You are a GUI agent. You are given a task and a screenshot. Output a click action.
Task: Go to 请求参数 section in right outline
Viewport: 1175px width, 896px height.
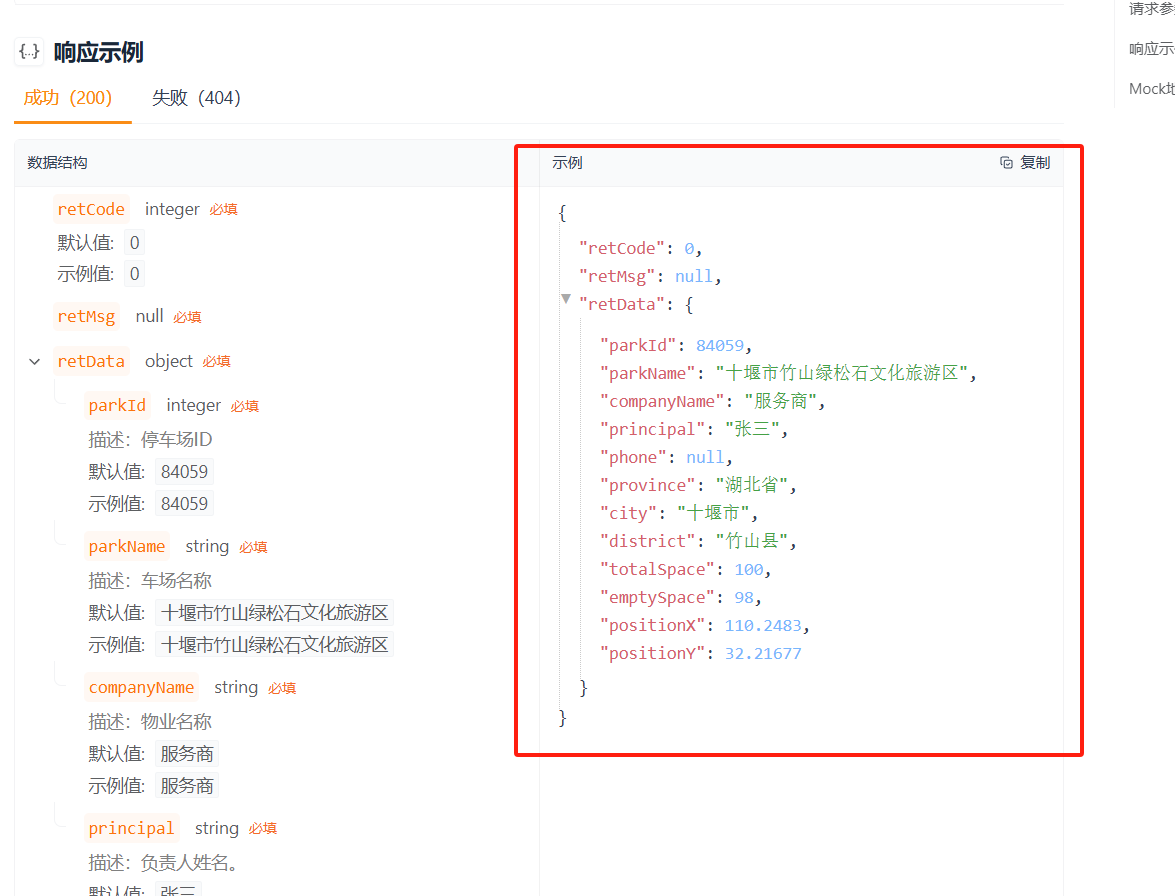[x=1151, y=9]
